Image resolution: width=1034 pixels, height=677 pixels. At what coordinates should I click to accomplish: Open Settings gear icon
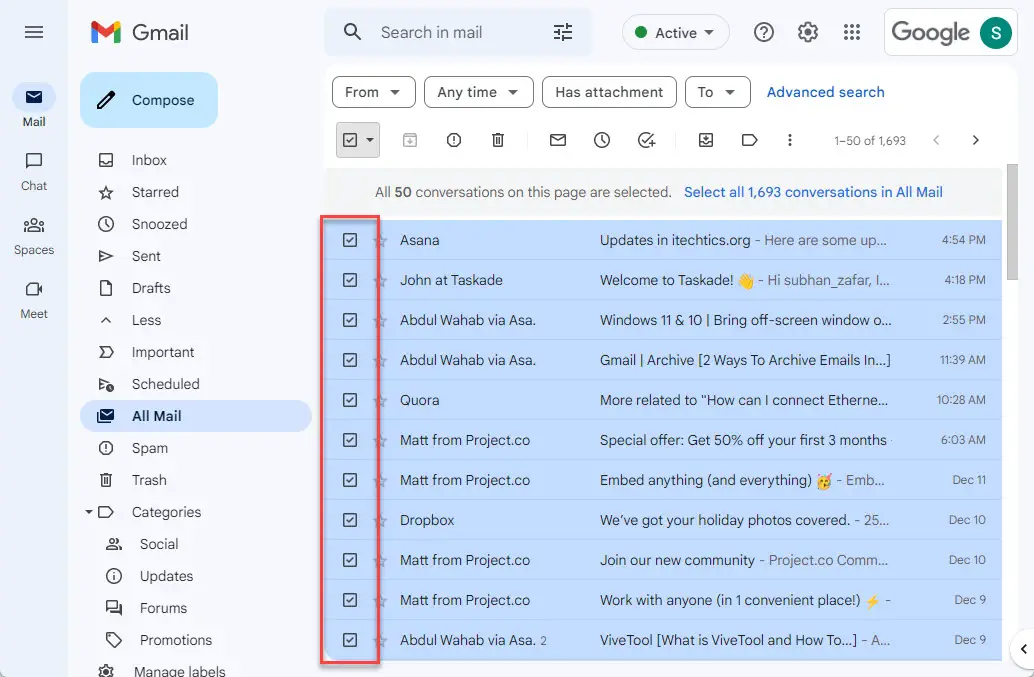tap(808, 32)
